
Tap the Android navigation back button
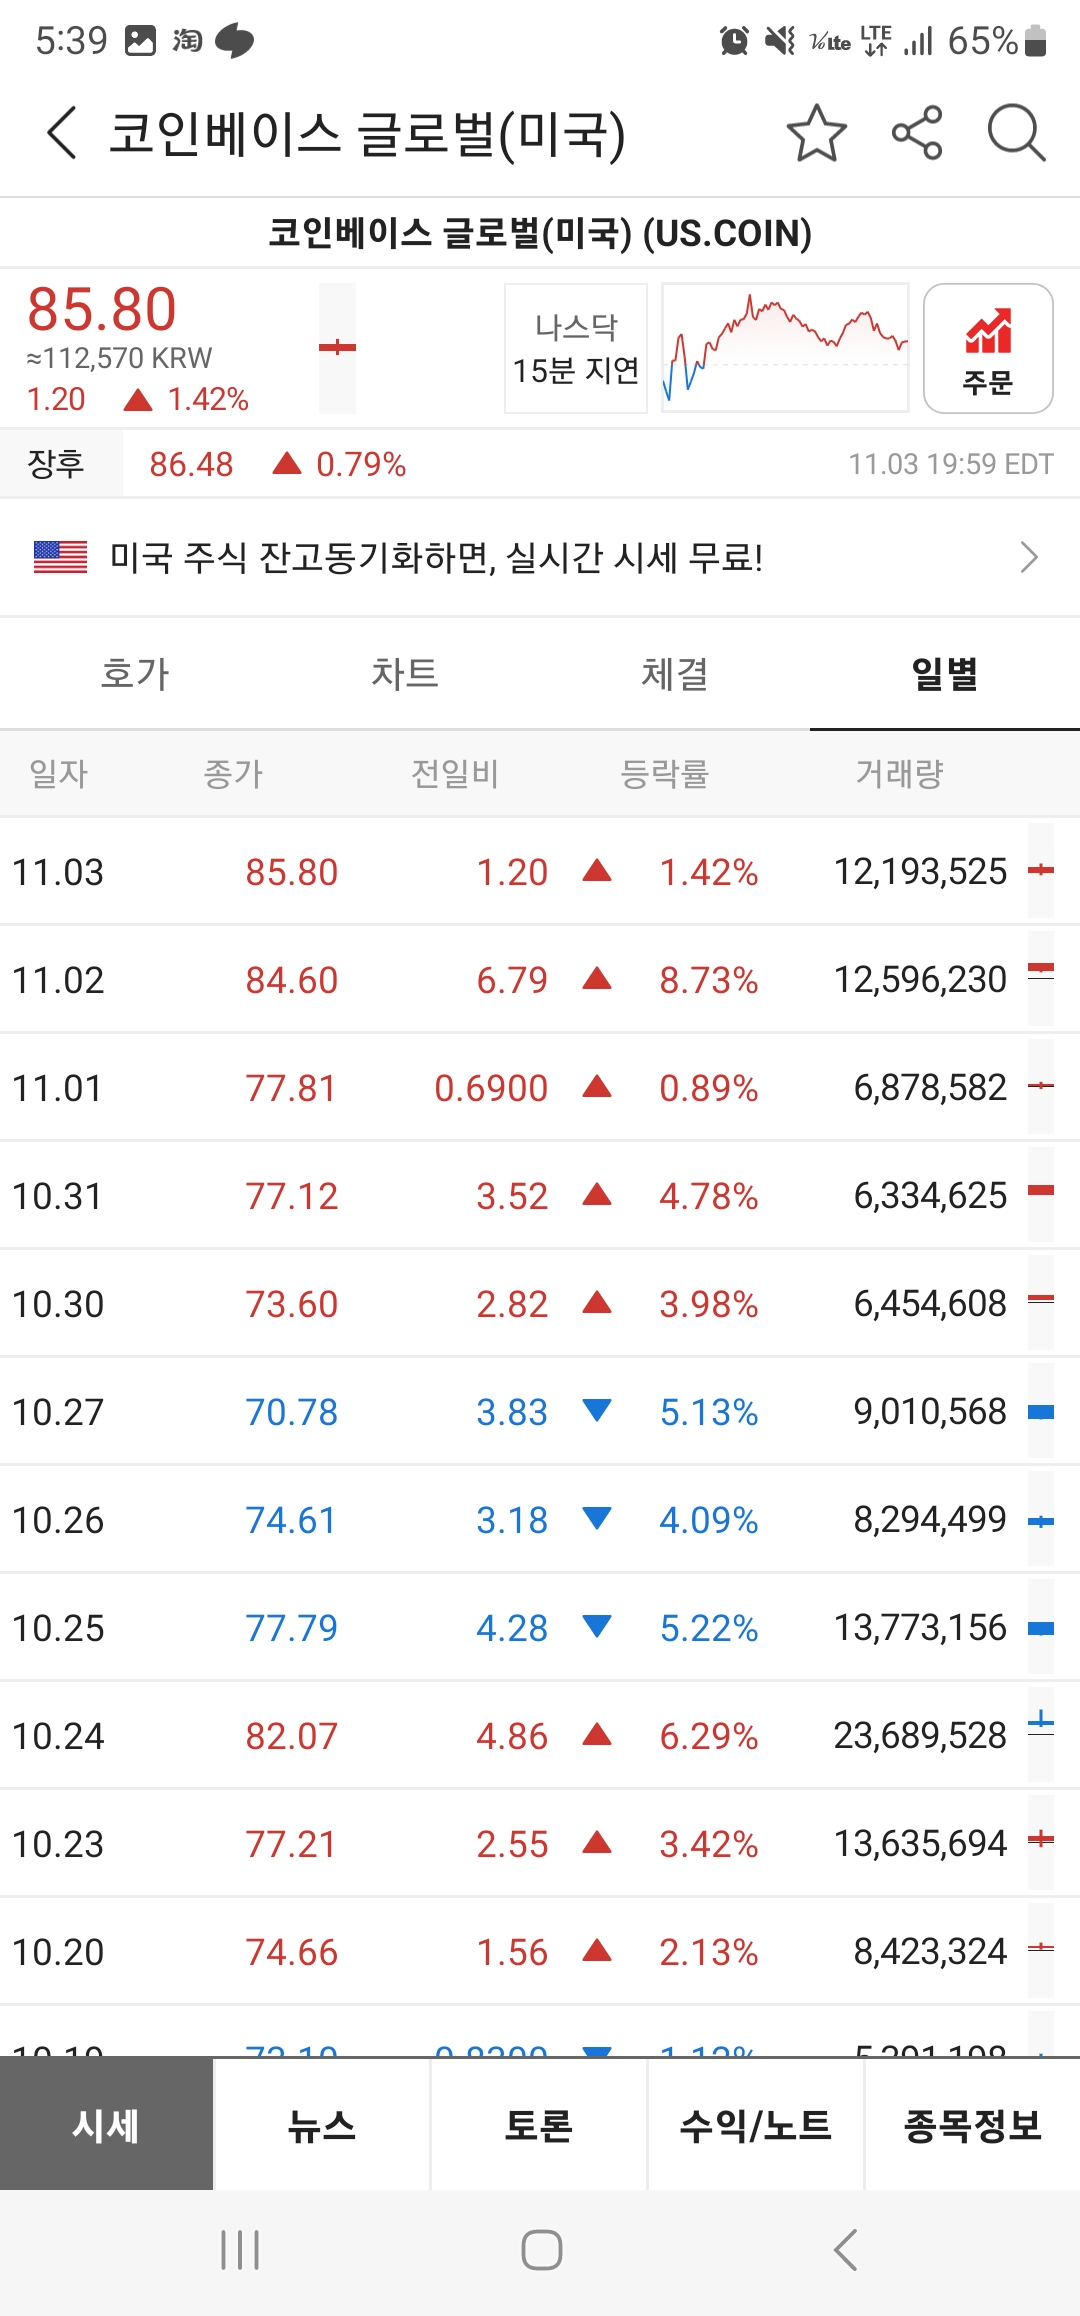[845, 2250]
